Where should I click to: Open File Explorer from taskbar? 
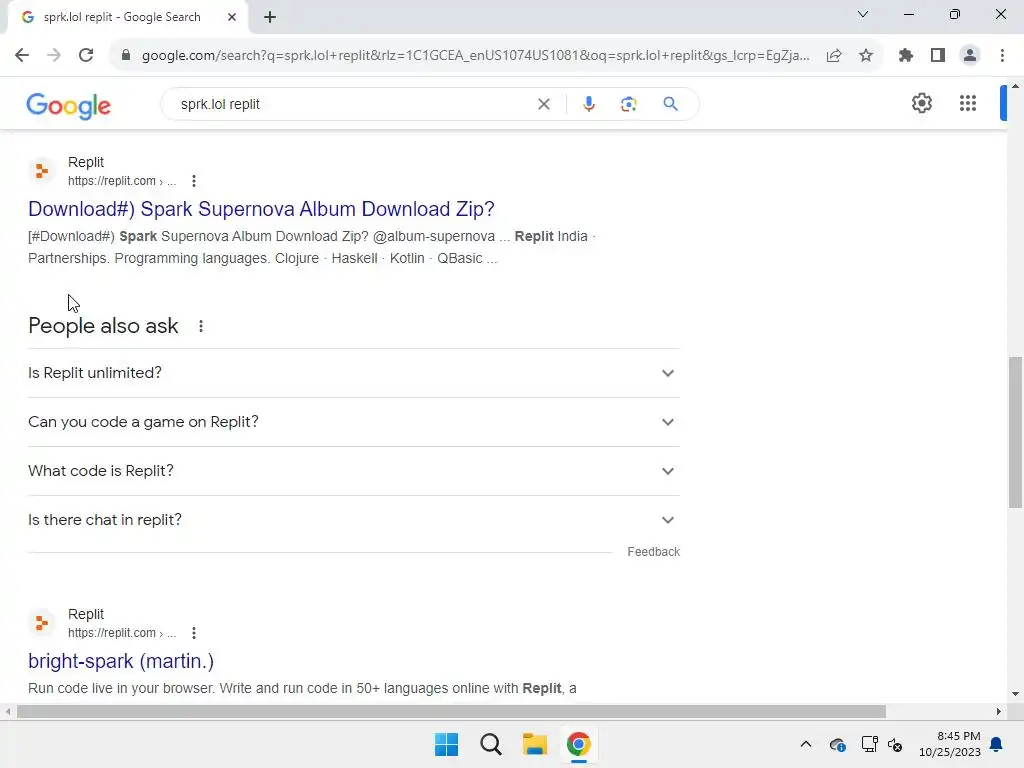coord(534,744)
